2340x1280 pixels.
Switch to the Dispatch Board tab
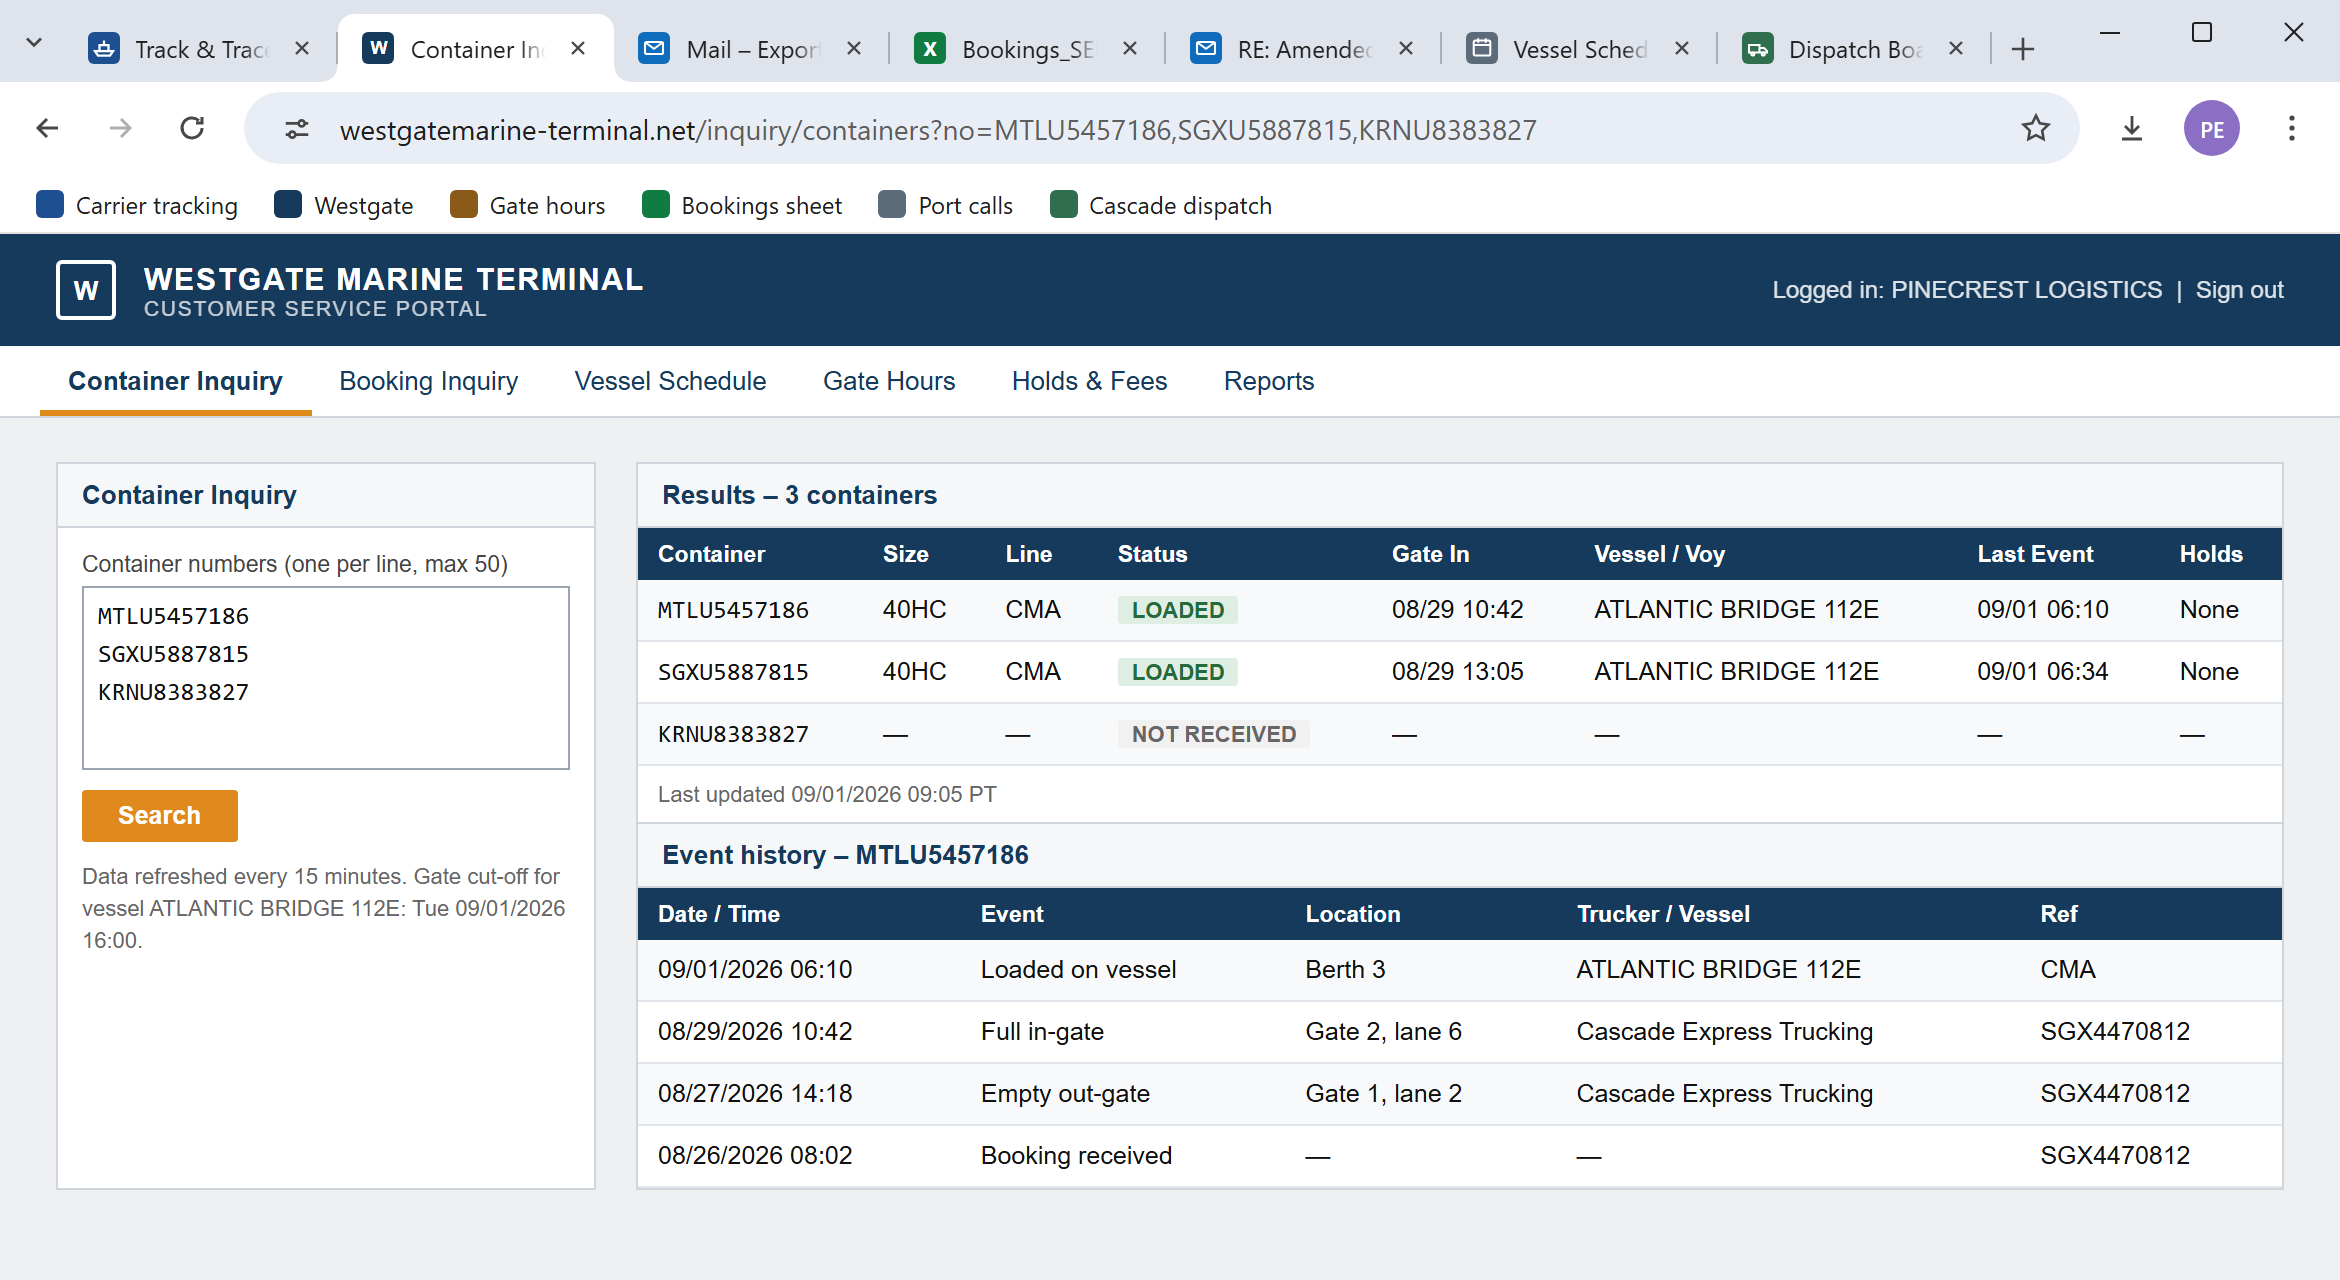[1855, 49]
